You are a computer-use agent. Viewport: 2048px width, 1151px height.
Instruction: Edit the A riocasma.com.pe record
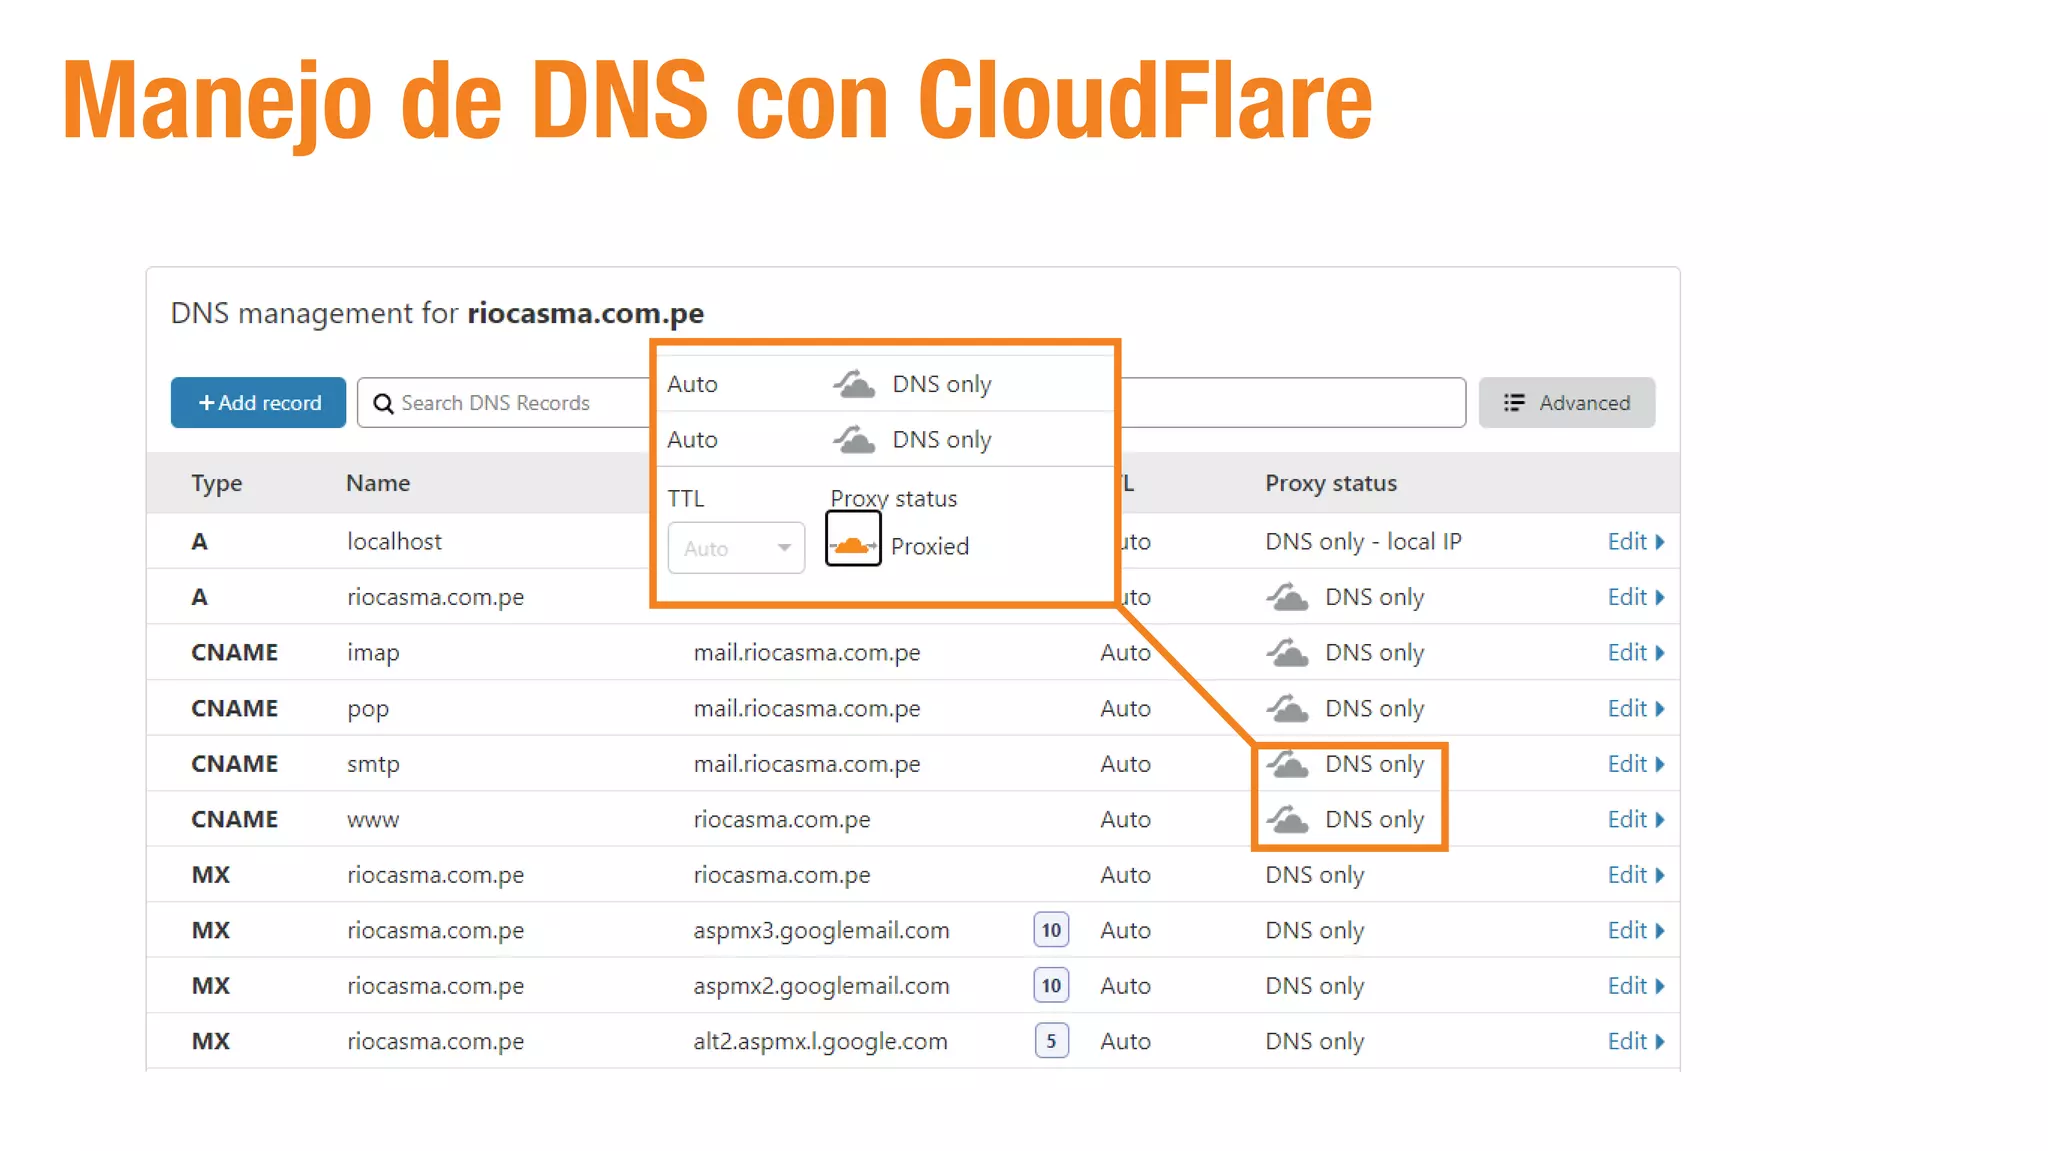point(1636,597)
